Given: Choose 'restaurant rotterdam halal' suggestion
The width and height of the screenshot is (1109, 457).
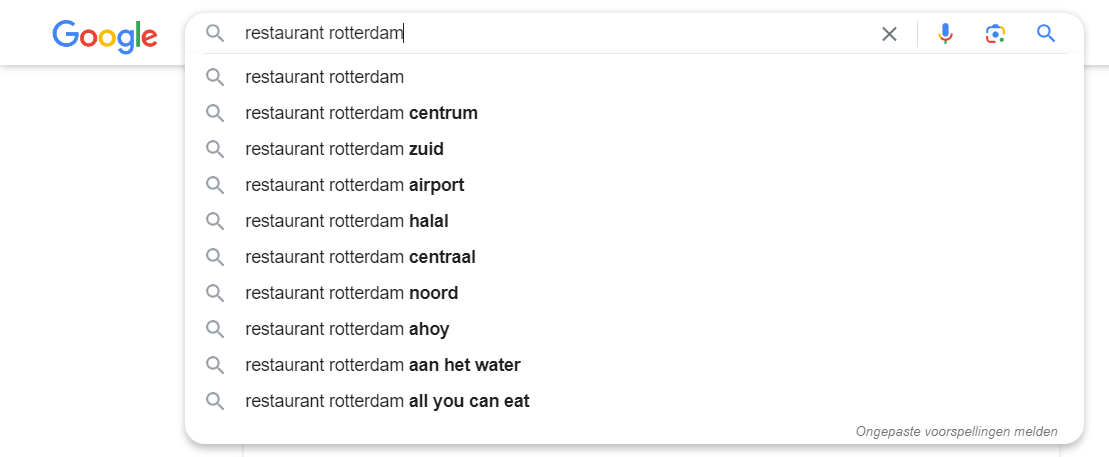Looking at the screenshot, I should (346, 221).
